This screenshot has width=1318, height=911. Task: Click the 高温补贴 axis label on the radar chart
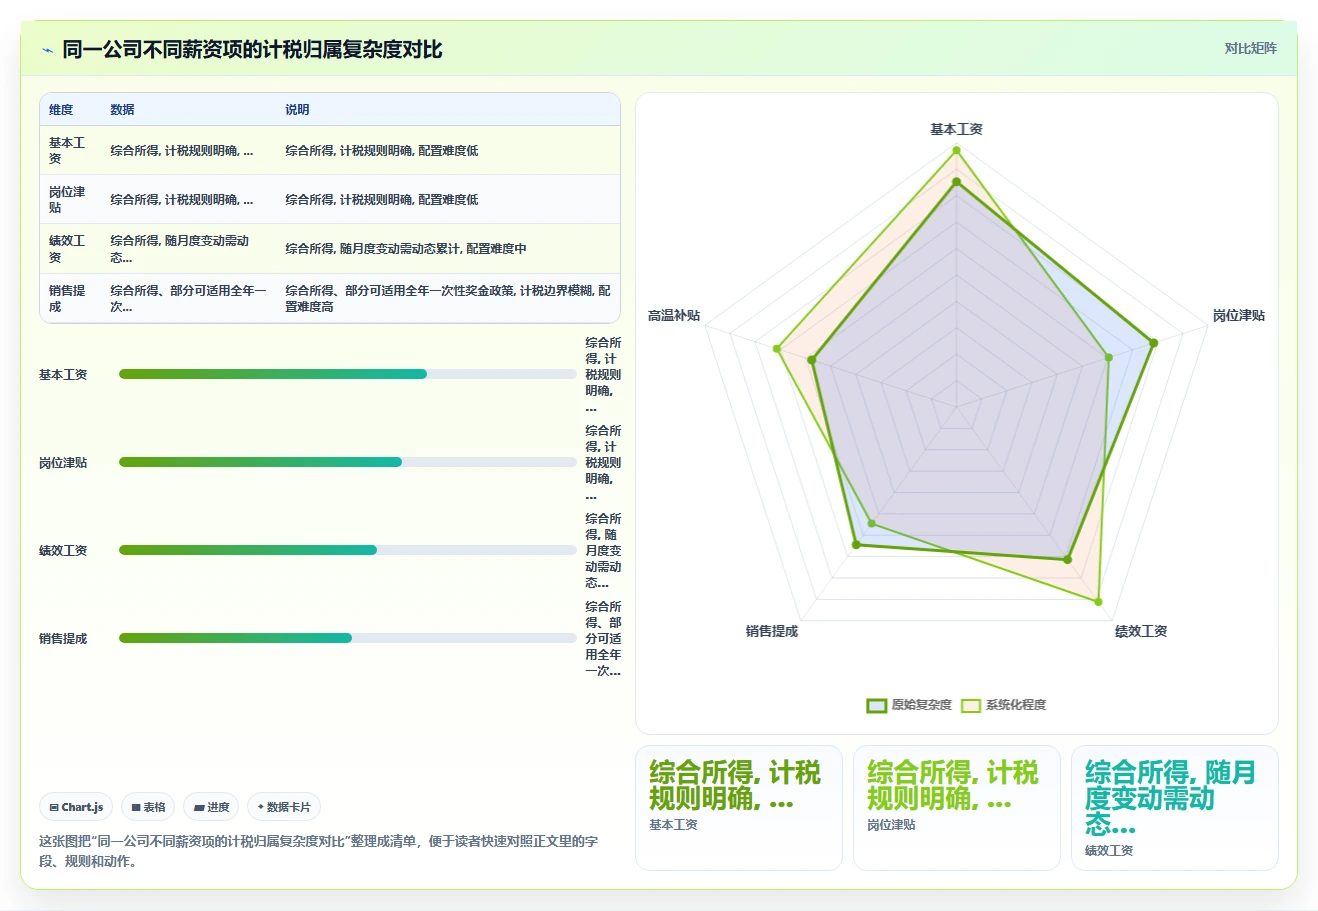[674, 316]
